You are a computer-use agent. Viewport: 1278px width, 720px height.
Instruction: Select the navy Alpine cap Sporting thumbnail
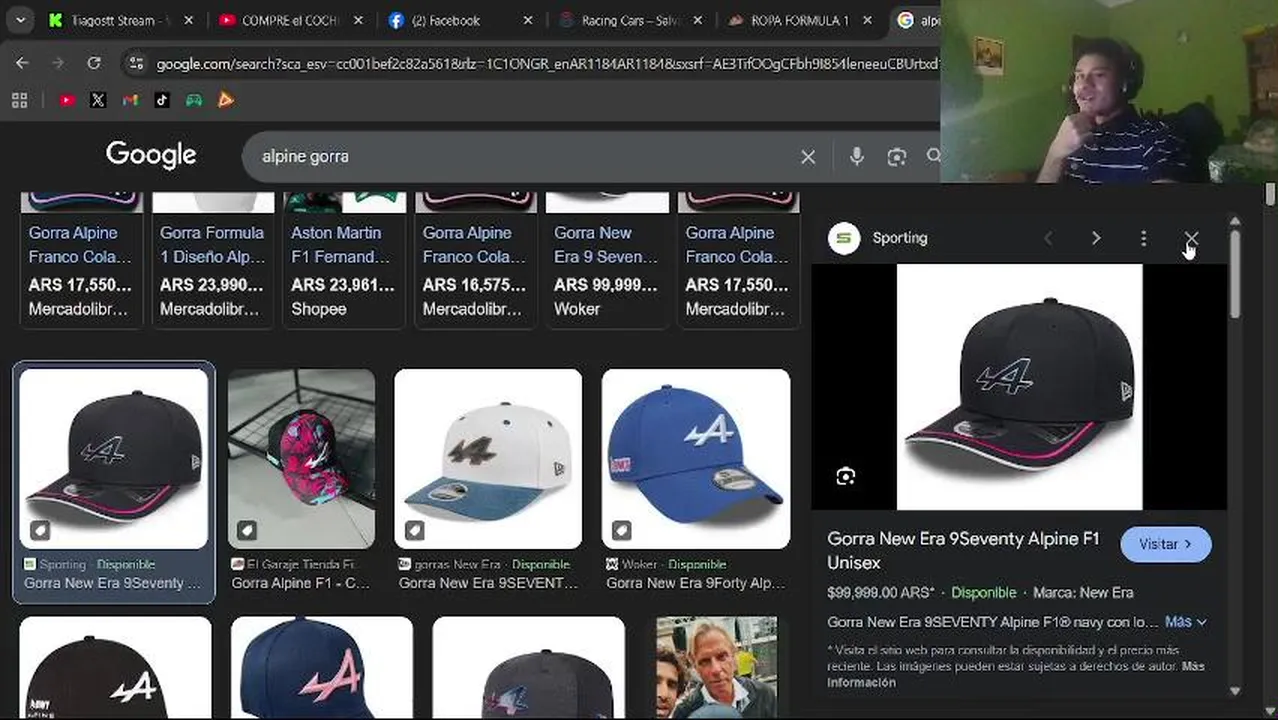tap(114, 458)
